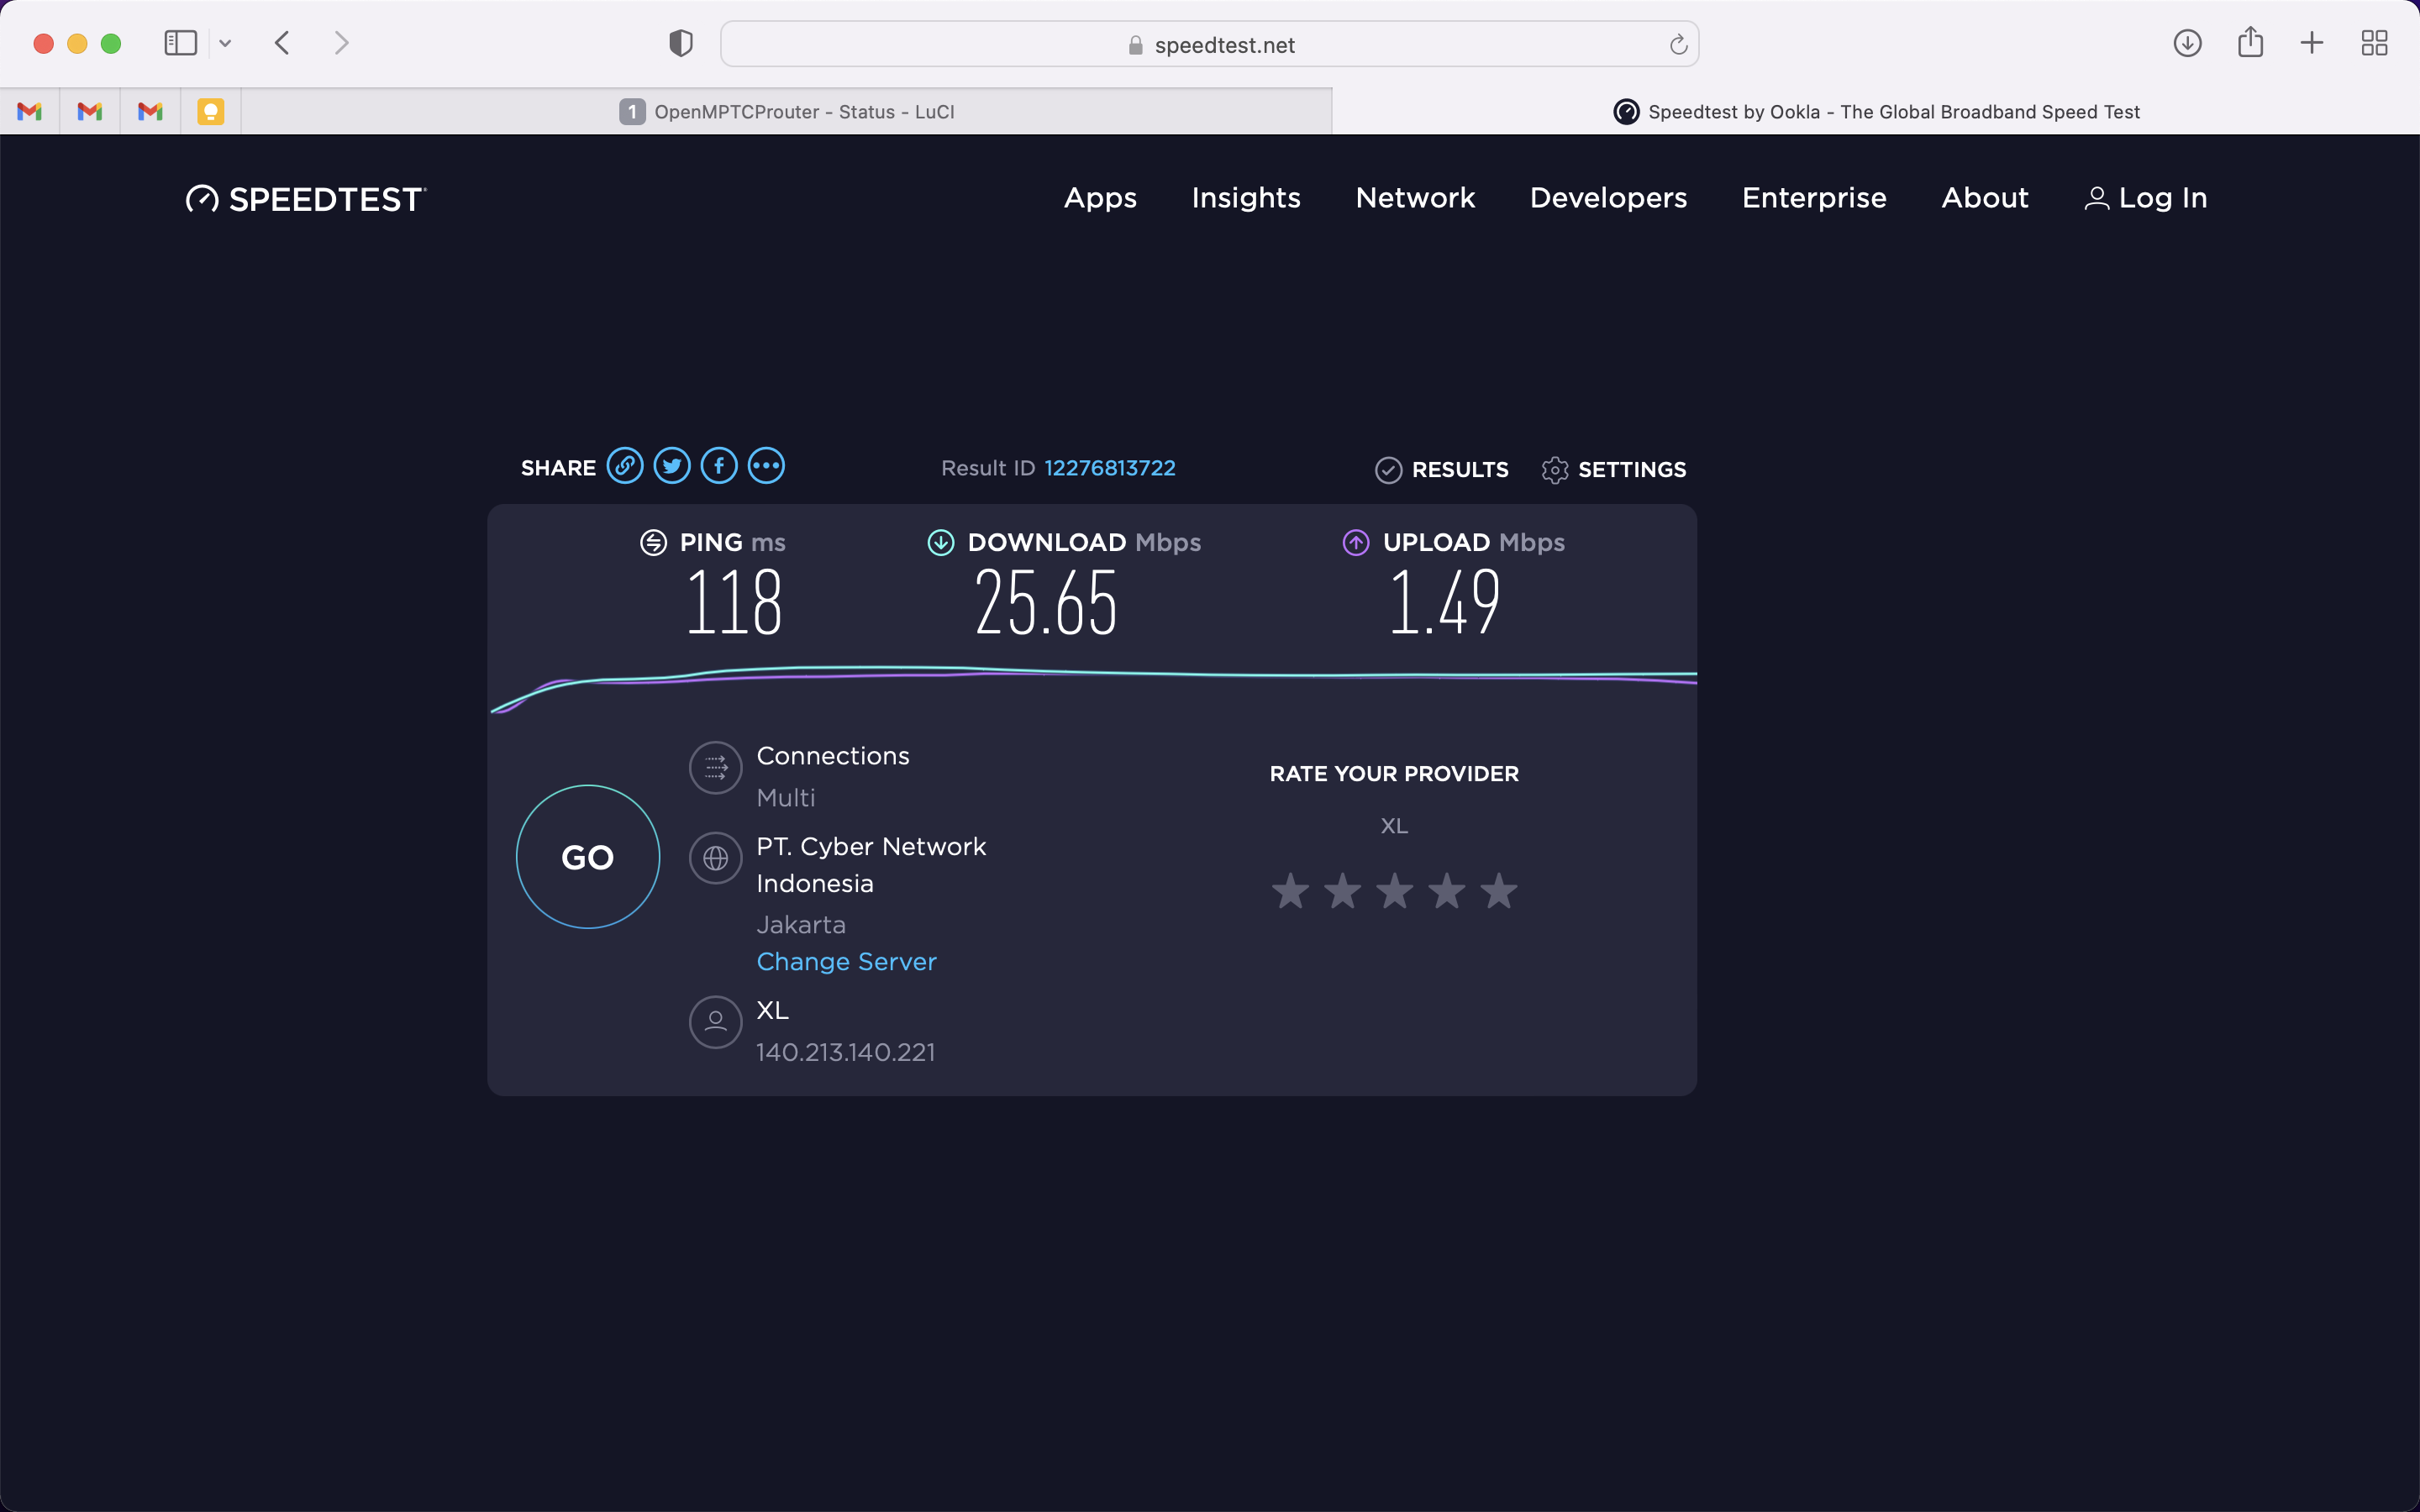Click the PING icon
Screen dimensions: 2420x1512
click(x=653, y=542)
